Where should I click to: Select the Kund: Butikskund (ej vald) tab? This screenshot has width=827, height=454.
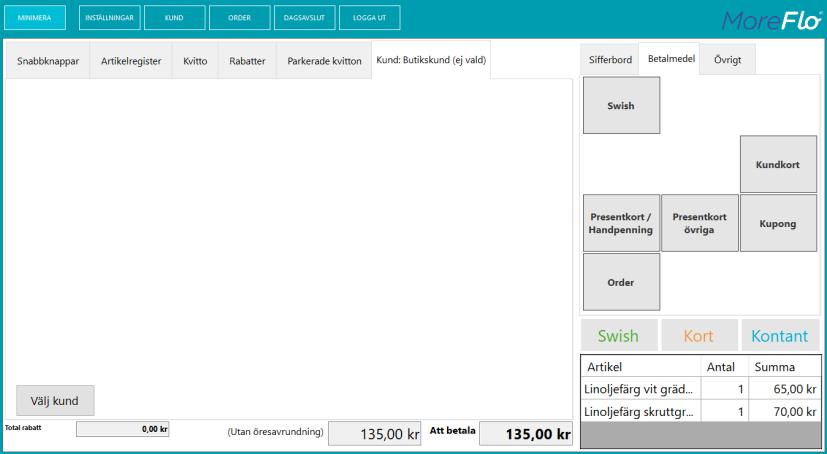pyautogui.click(x=431, y=60)
